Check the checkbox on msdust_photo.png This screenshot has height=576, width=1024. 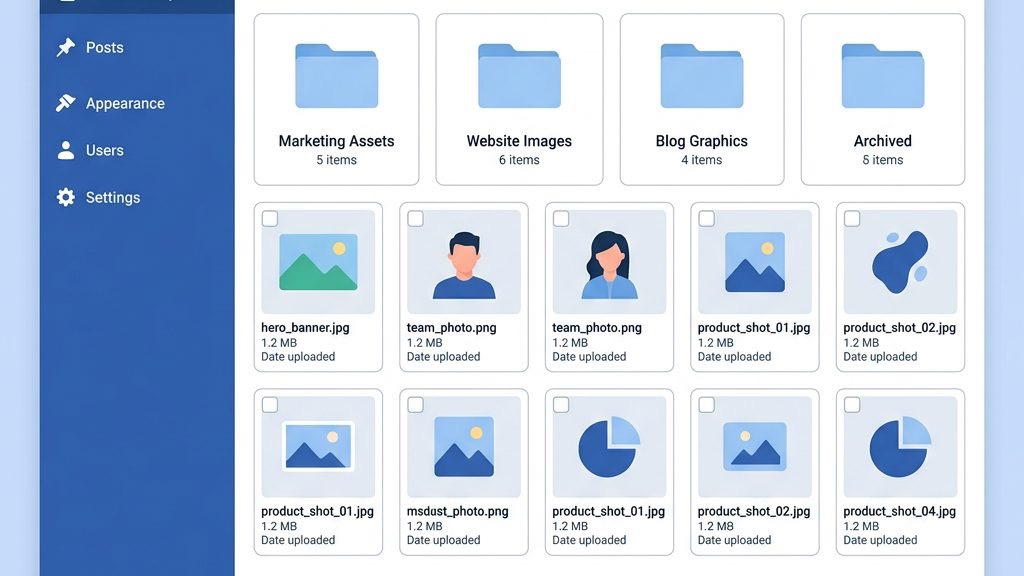418,404
